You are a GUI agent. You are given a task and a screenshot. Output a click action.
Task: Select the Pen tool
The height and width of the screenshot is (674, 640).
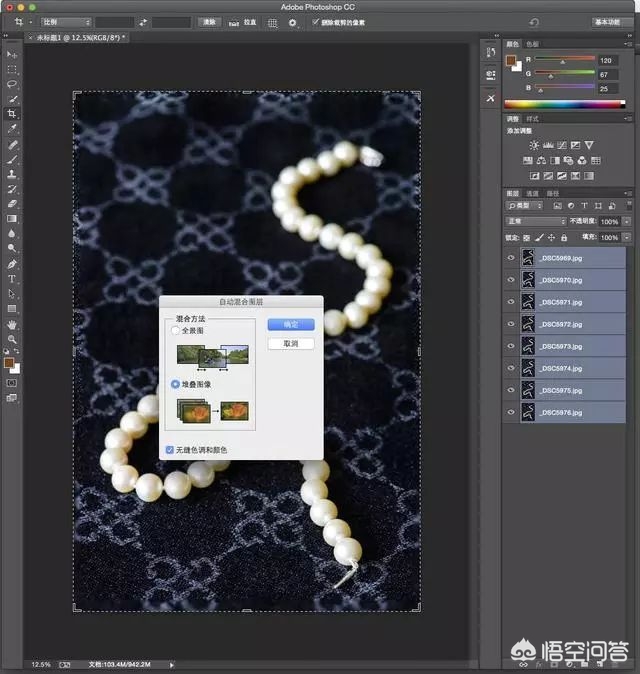[x=12, y=264]
